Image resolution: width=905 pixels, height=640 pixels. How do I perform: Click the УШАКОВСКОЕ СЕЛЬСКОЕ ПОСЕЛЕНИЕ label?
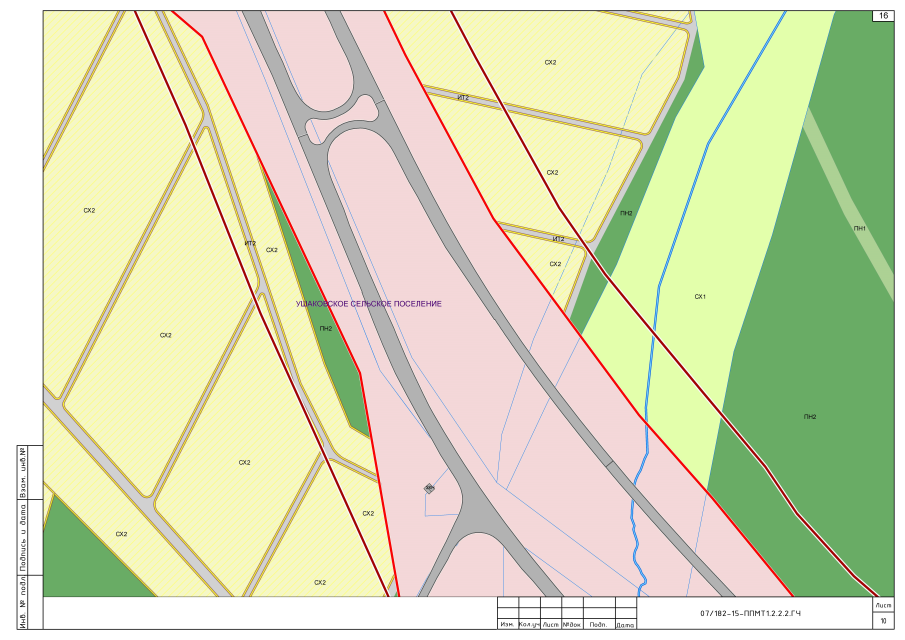tap(369, 303)
